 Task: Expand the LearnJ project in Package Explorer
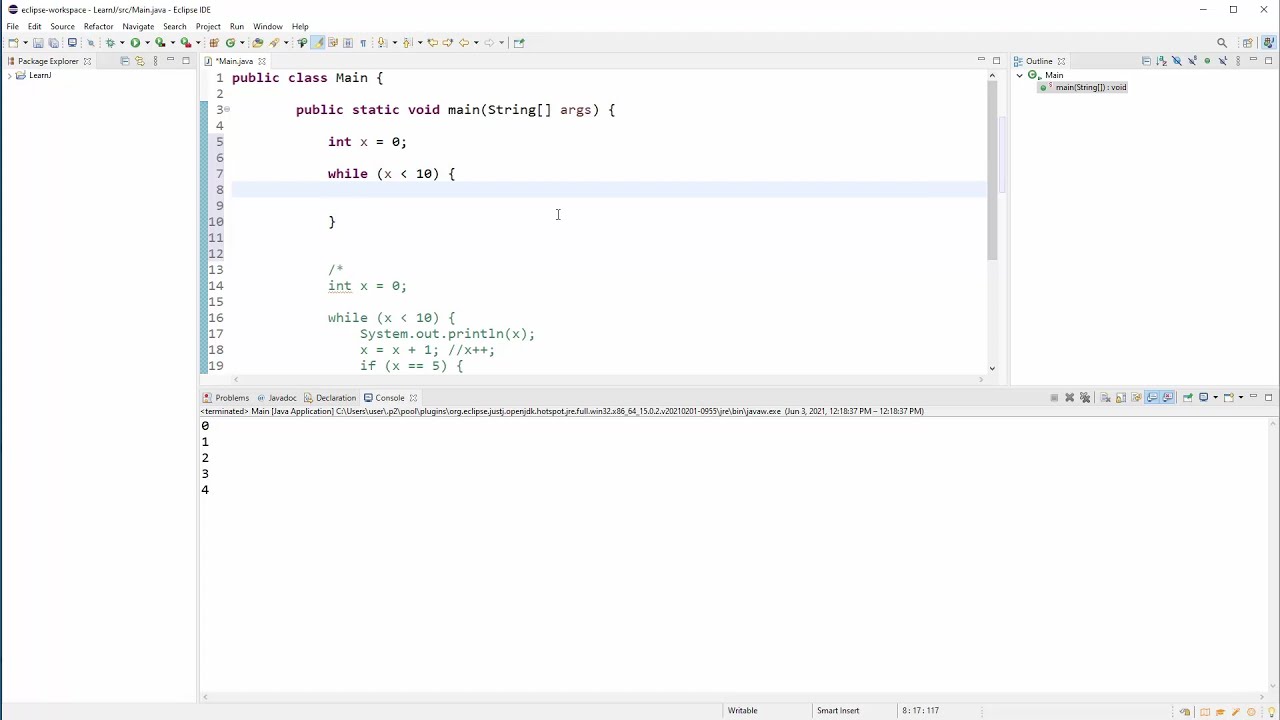click(x=9, y=76)
